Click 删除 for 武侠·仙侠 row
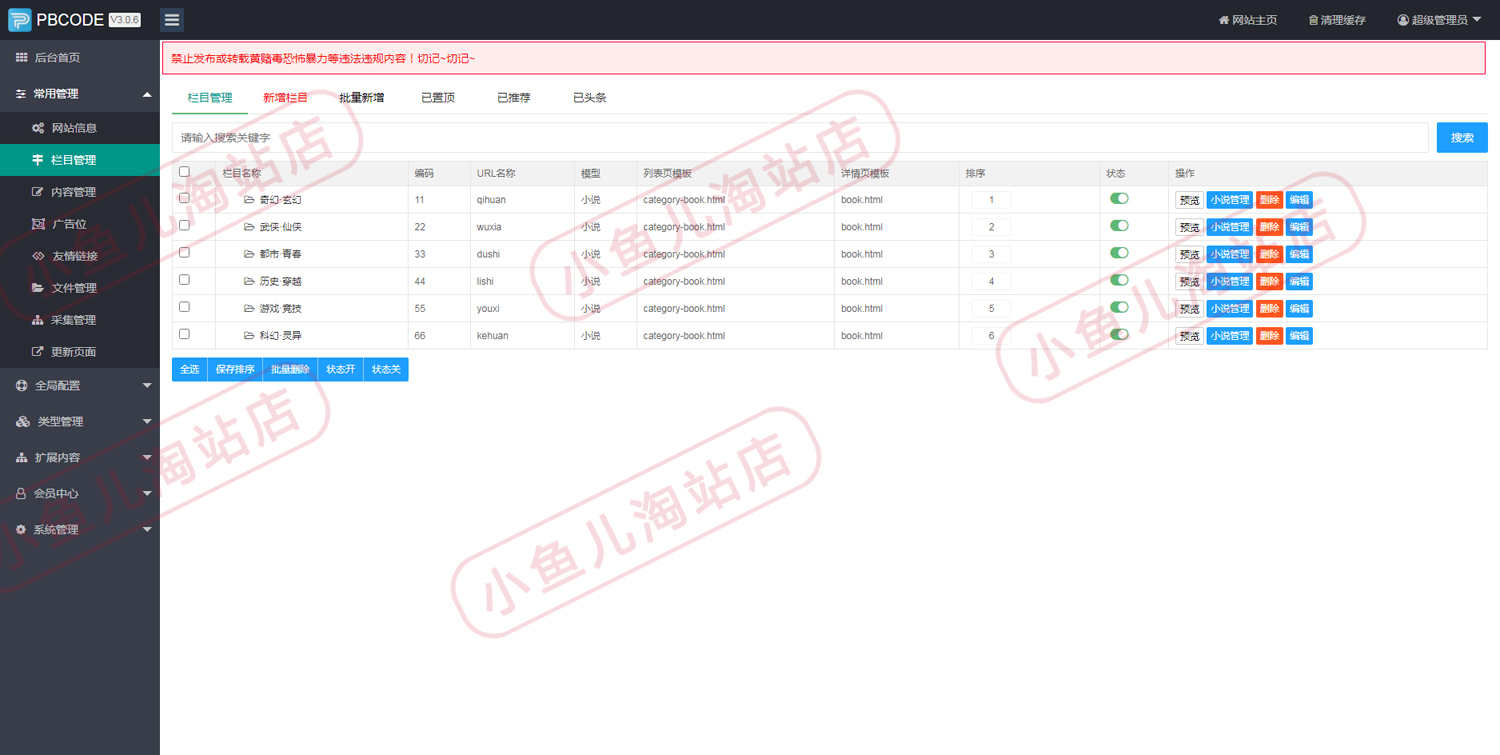This screenshot has height=755, width=1500. (1269, 227)
